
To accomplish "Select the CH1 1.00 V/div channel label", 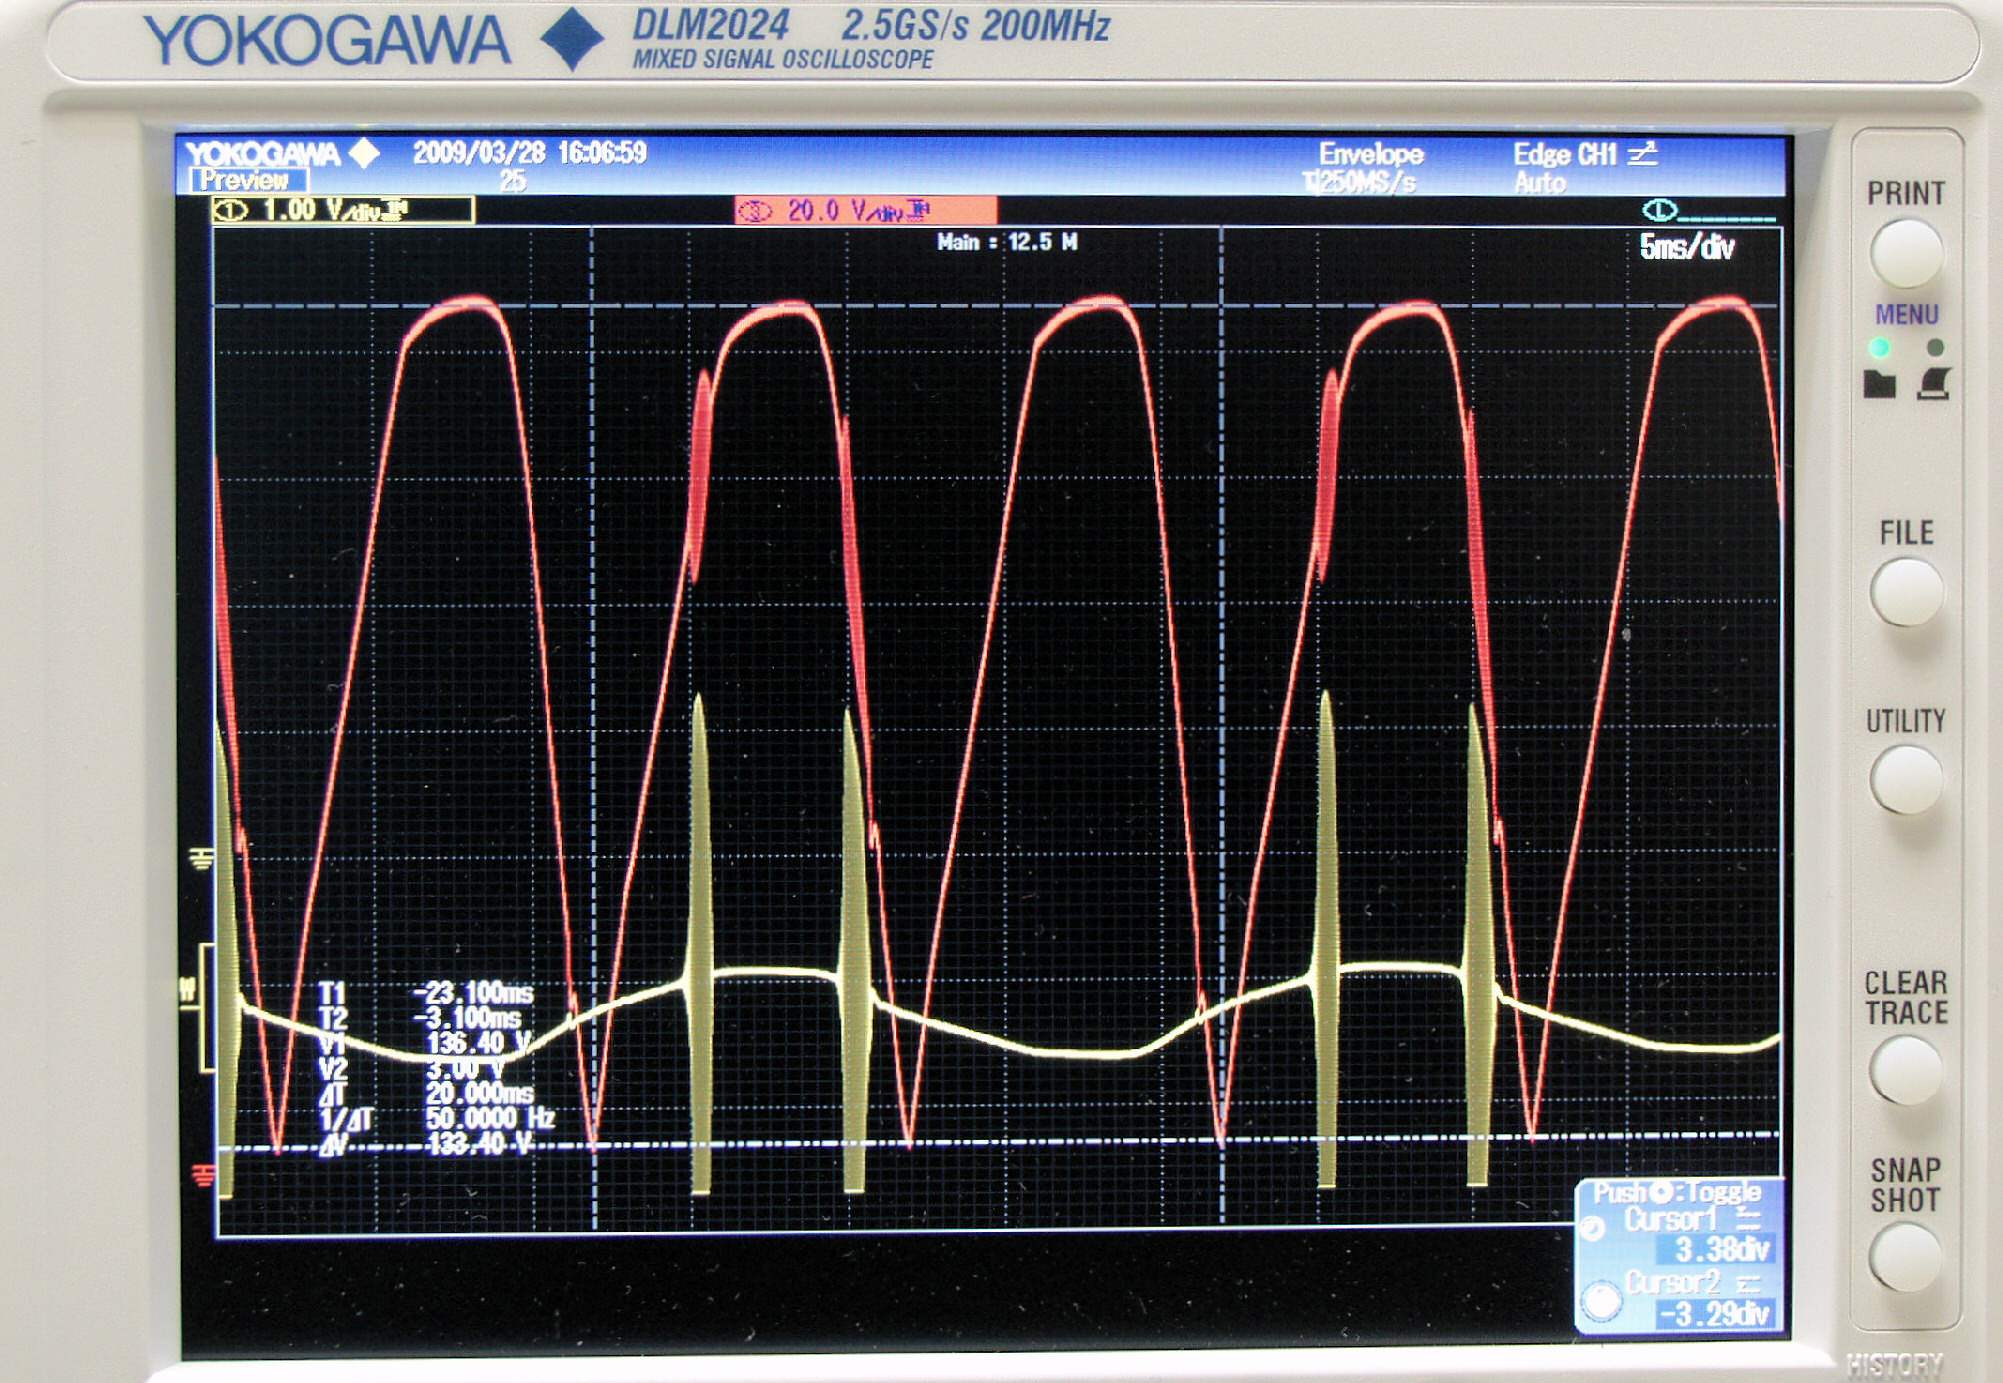I will [x=342, y=210].
